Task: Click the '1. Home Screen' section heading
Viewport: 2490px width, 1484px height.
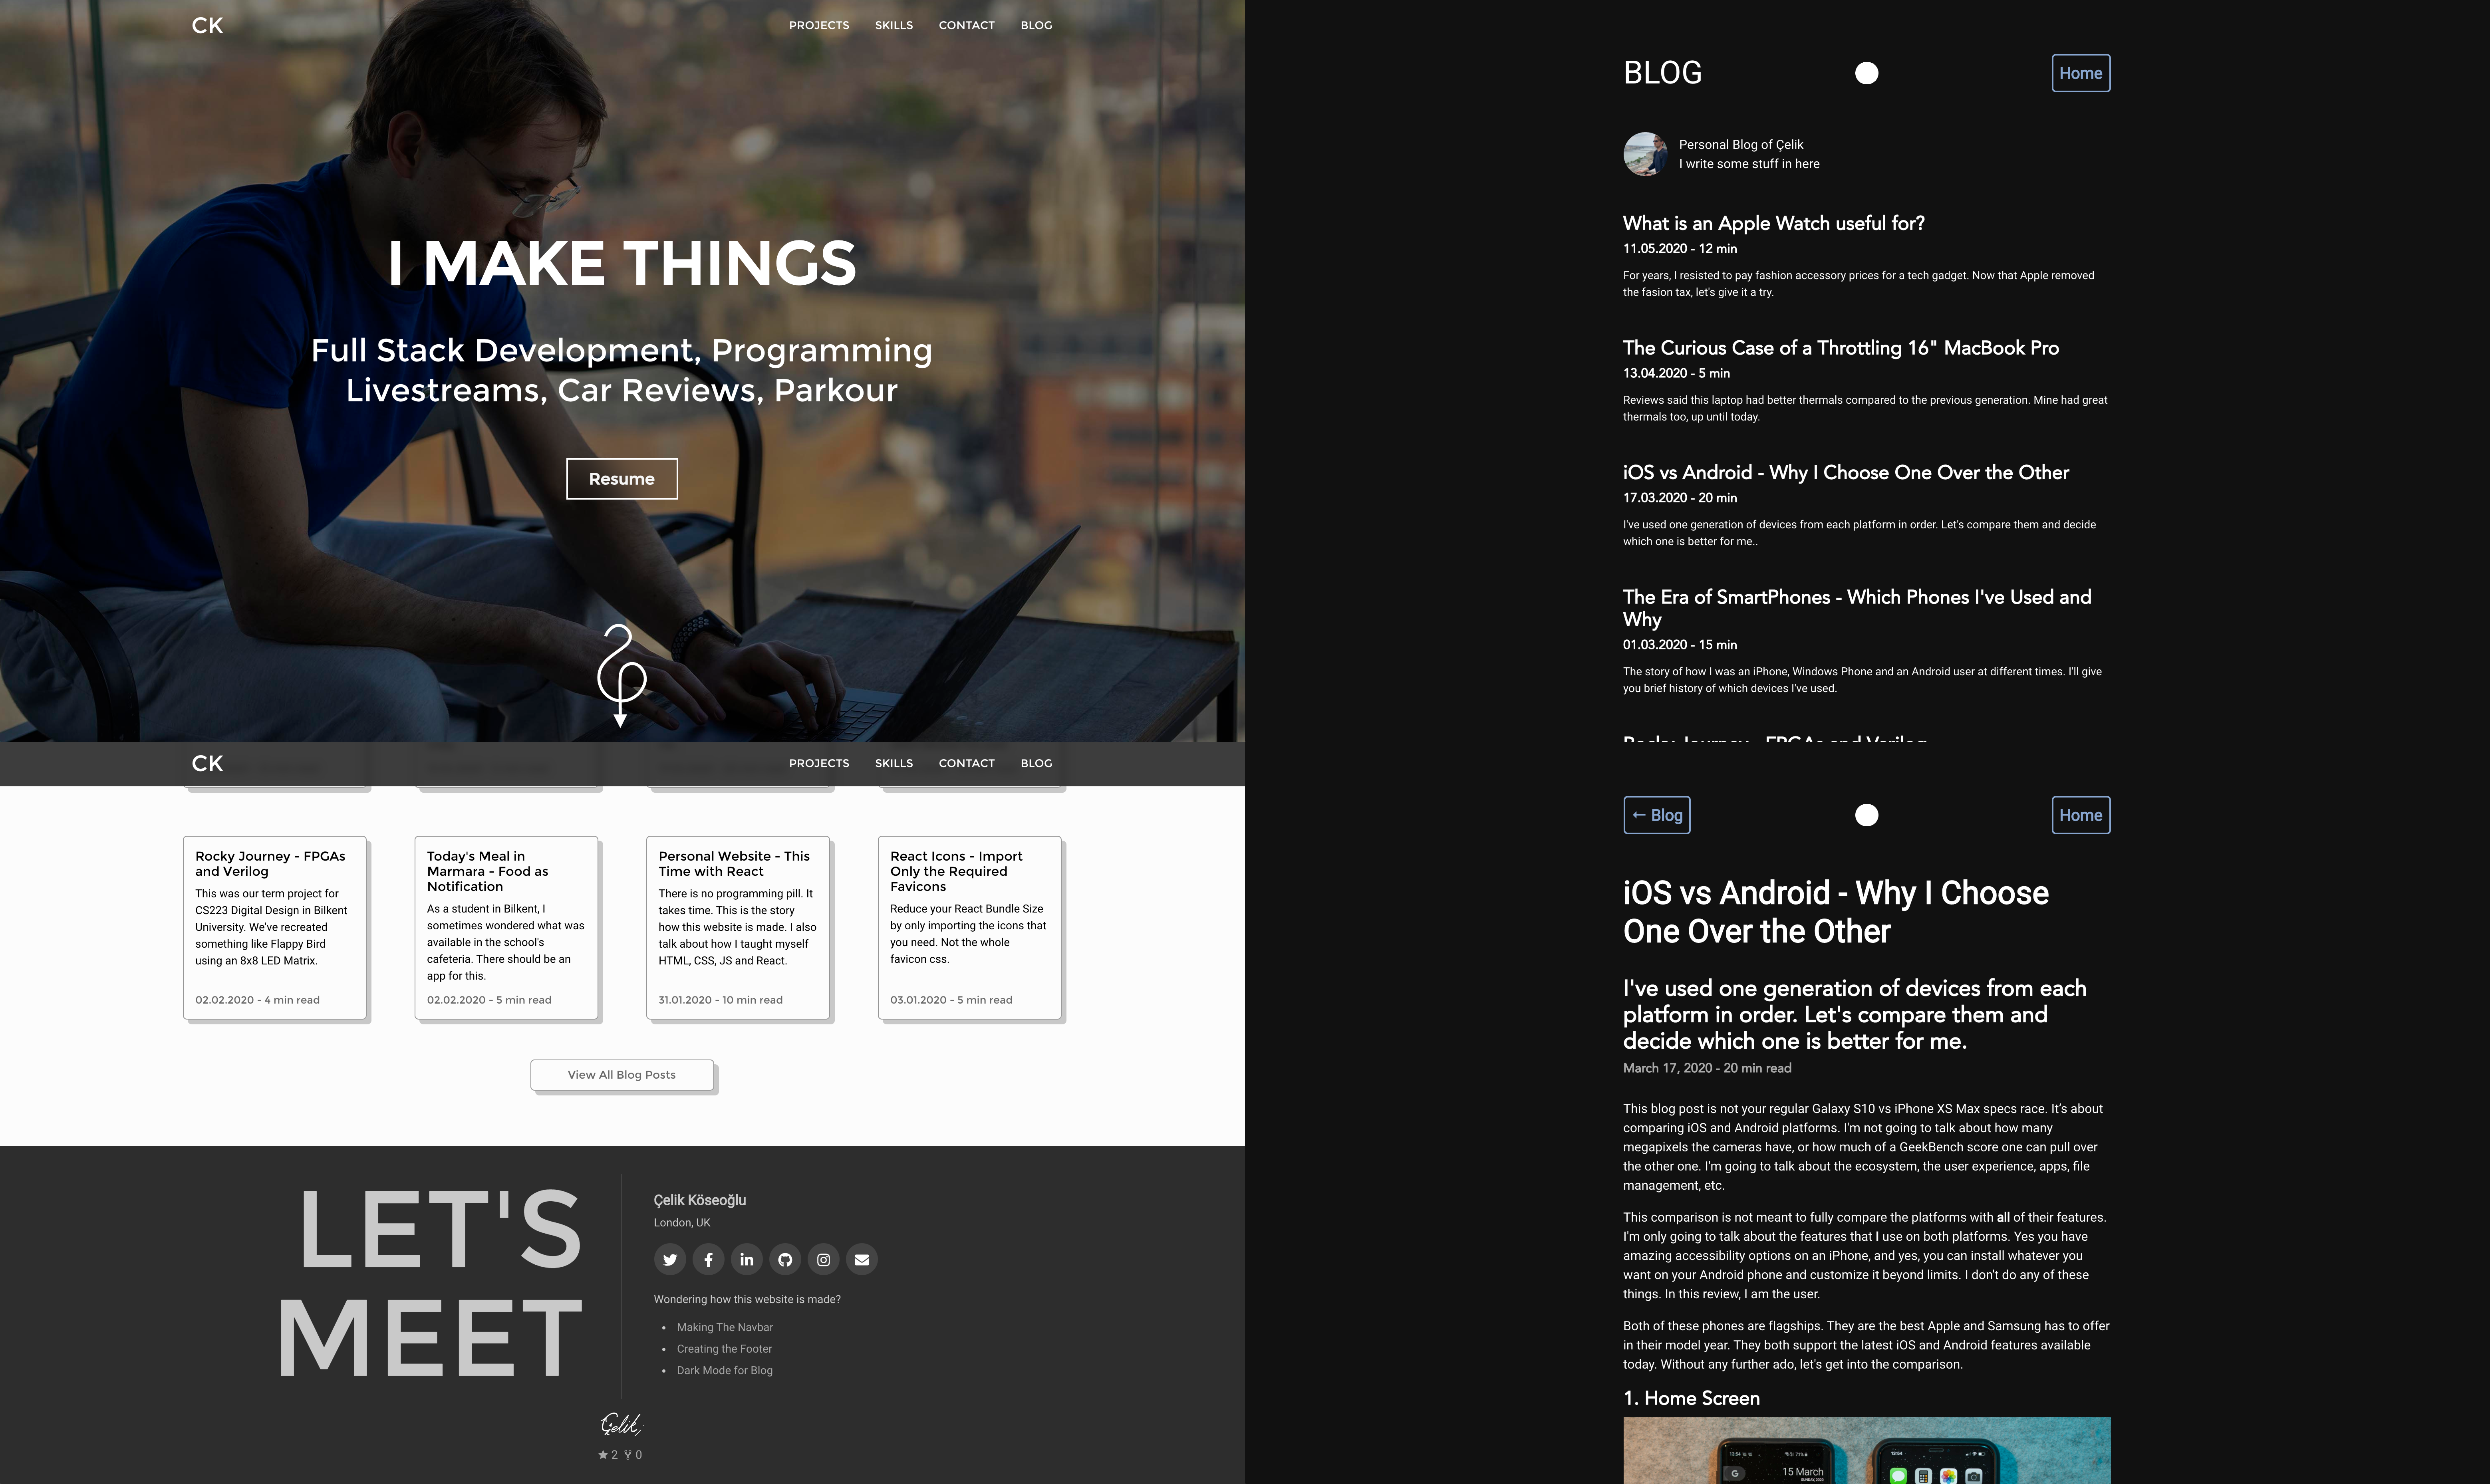Action: 1691,1398
